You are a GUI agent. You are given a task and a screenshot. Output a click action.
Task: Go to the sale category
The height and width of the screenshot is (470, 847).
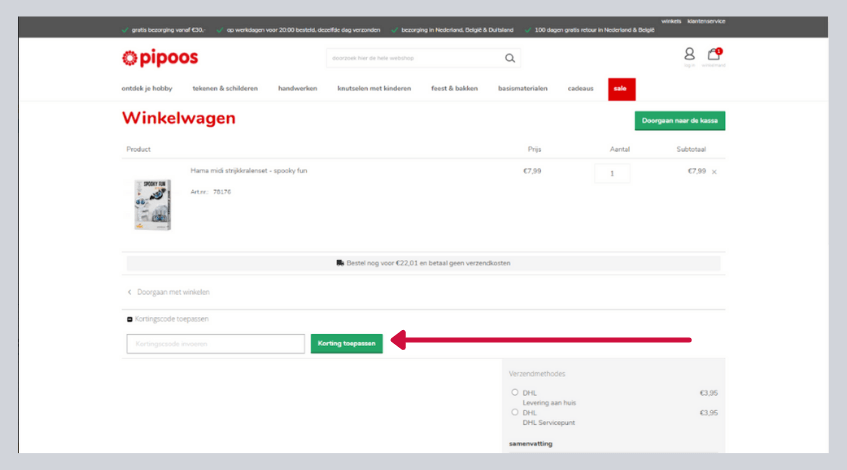click(x=621, y=89)
